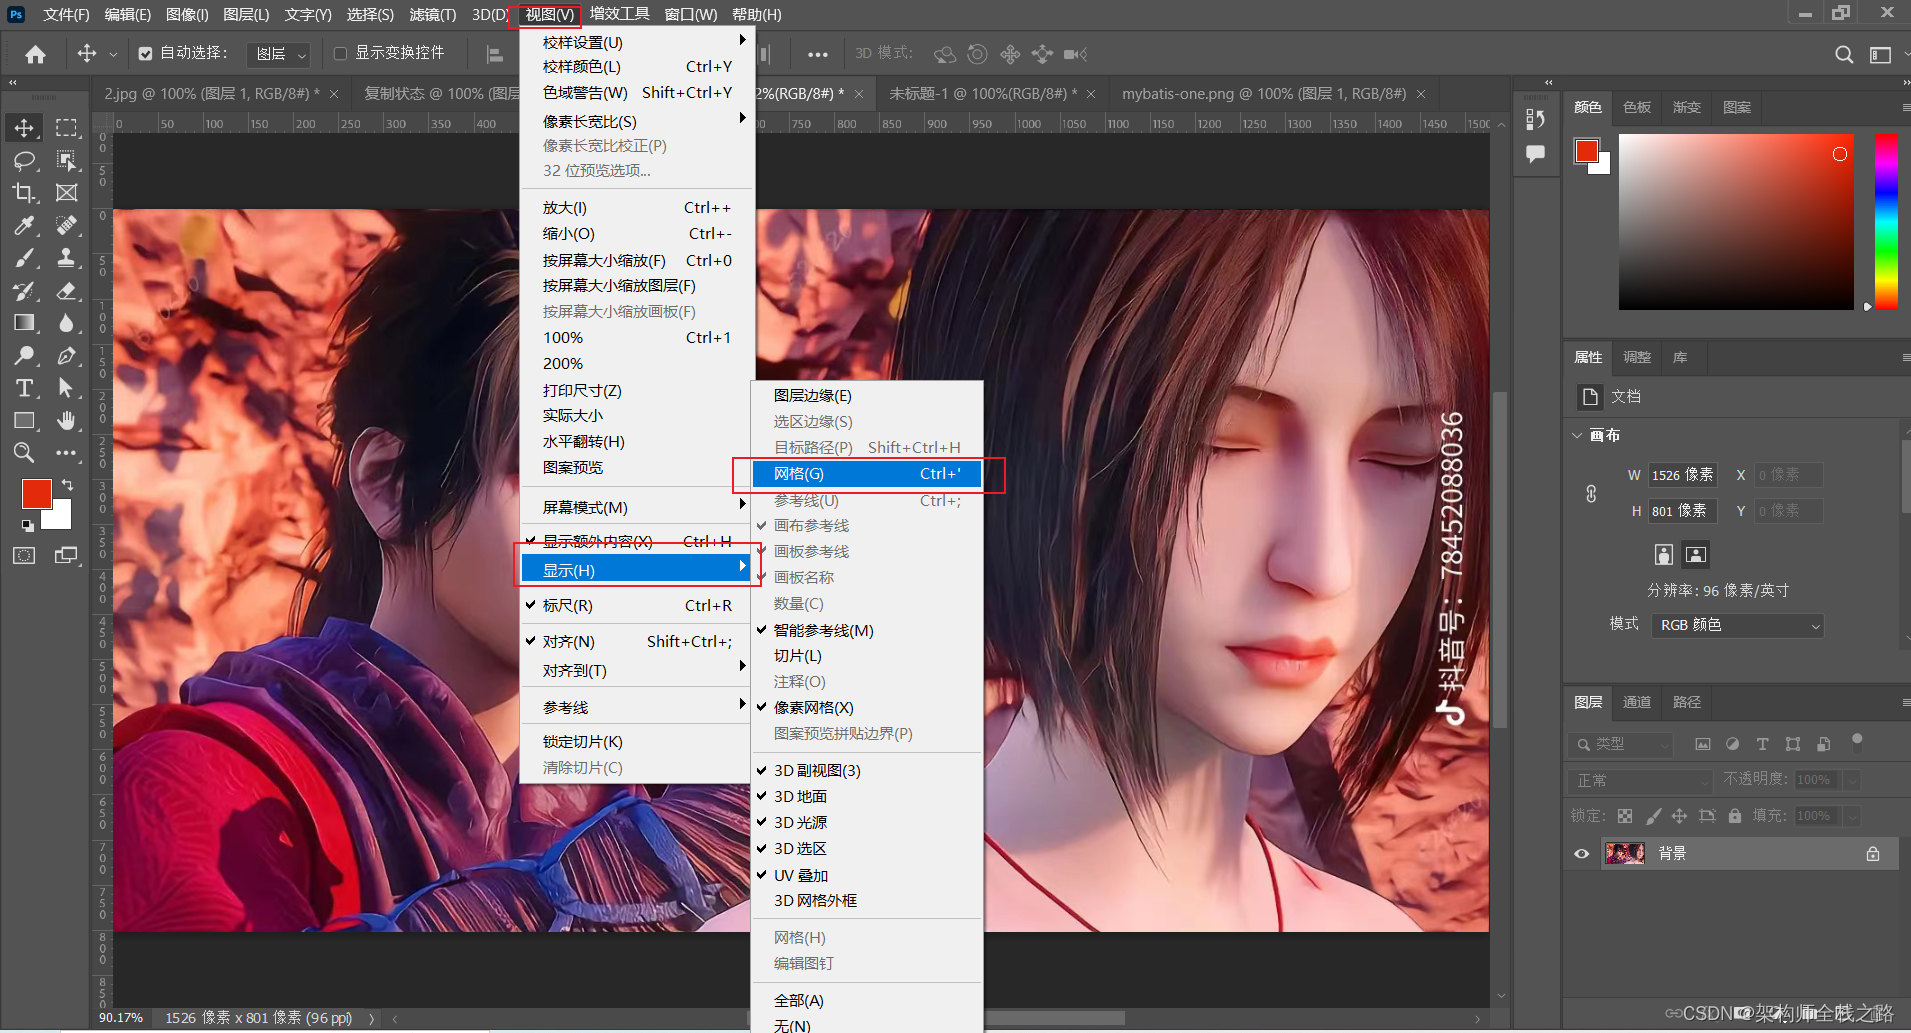
Task: Expand the 屏幕模式 submenu
Action: pyautogui.click(x=636, y=507)
